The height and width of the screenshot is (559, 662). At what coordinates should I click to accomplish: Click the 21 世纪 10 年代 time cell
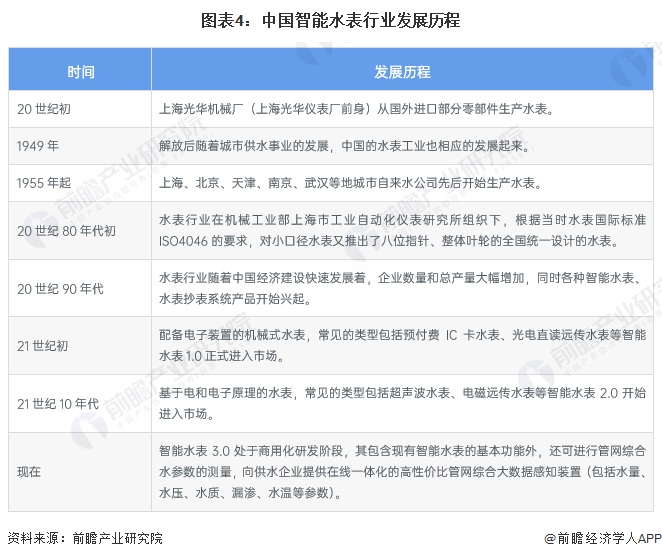[x=80, y=404]
